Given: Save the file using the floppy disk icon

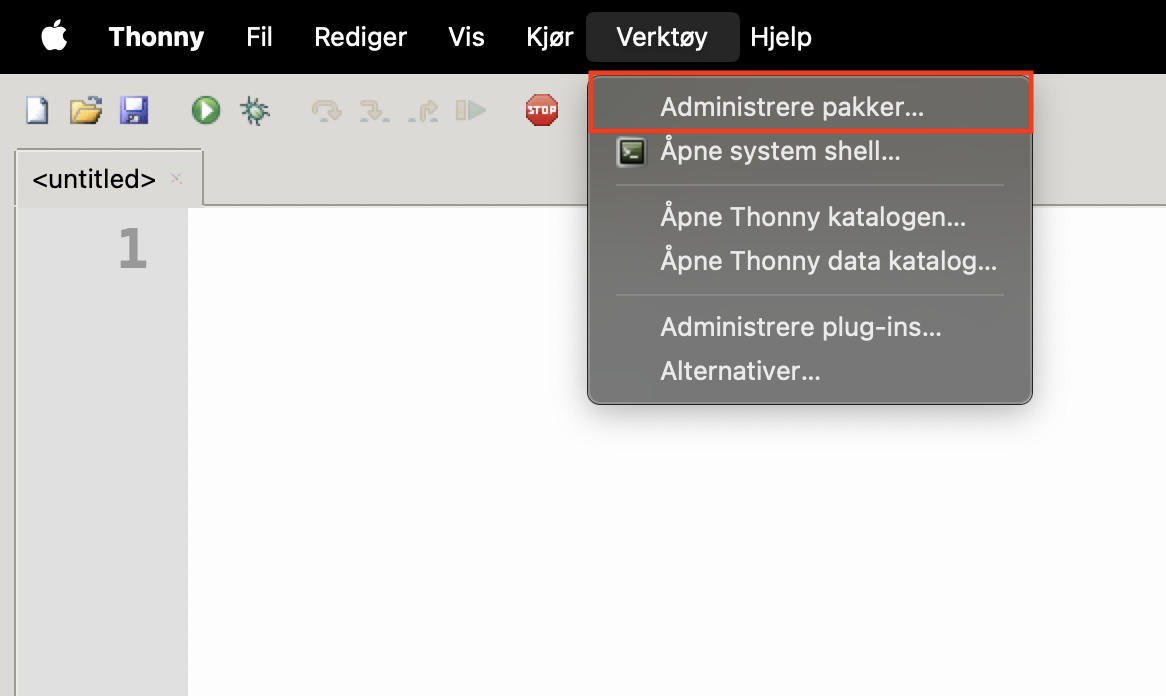Looking at the screenshot, I should 134,109.
